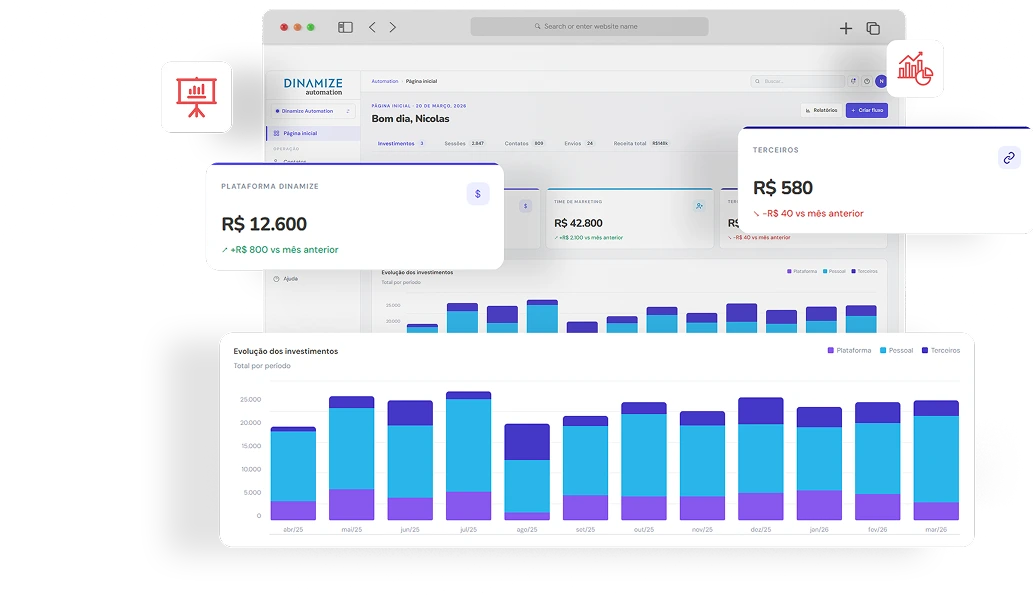Open the Dinamize Automation workspace selector

(313, 111)
